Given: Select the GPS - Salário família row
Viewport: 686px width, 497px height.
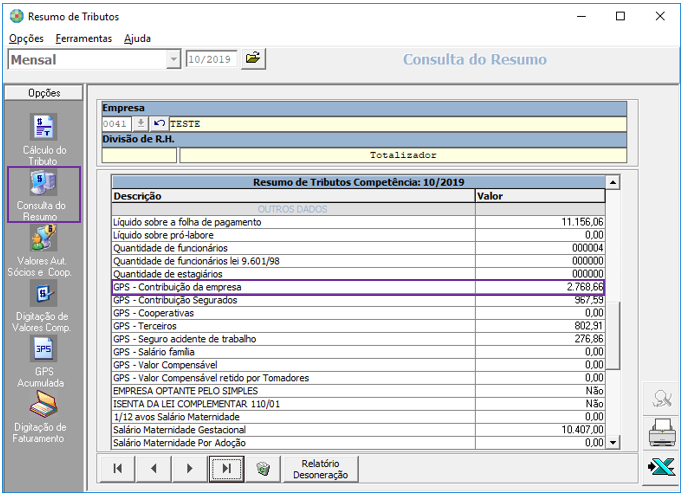Looking at the screenshot, I should tap(358, 352).
